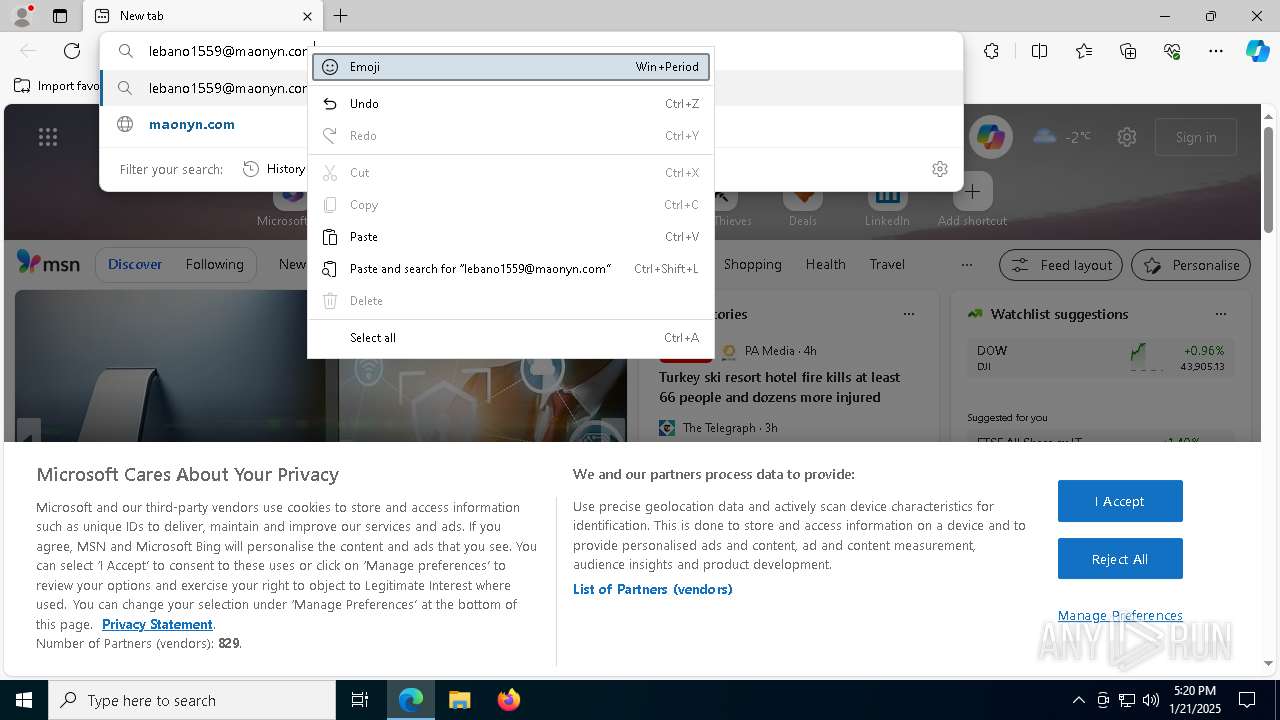Open Split screen view
Screen dimensions: 1280x720
tap(1039, 51)
